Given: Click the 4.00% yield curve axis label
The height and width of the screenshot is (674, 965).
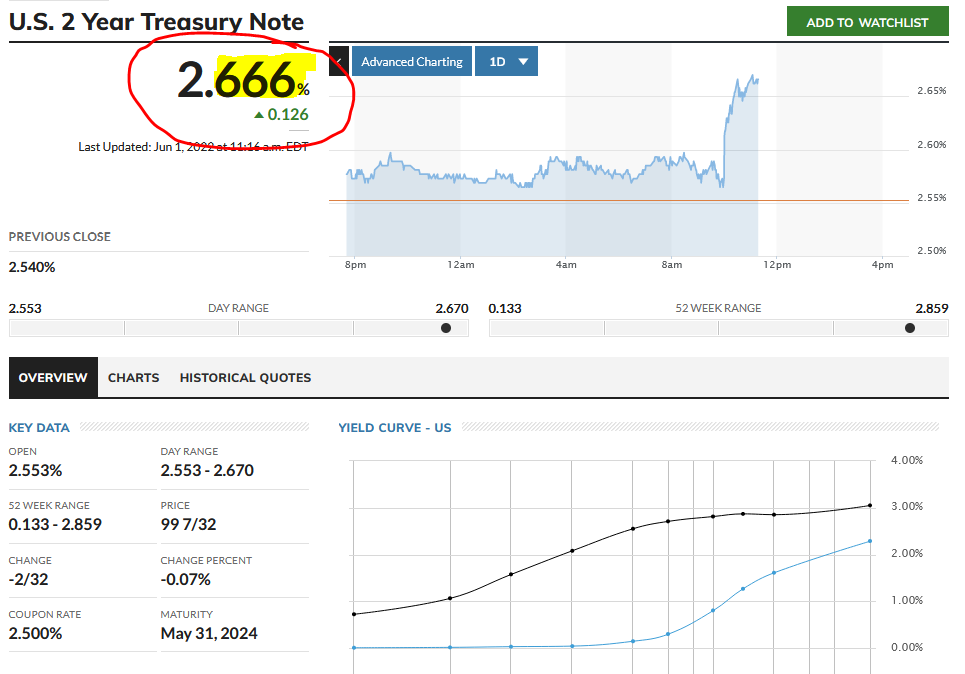Looking at the screenshot, I should 907,460.
